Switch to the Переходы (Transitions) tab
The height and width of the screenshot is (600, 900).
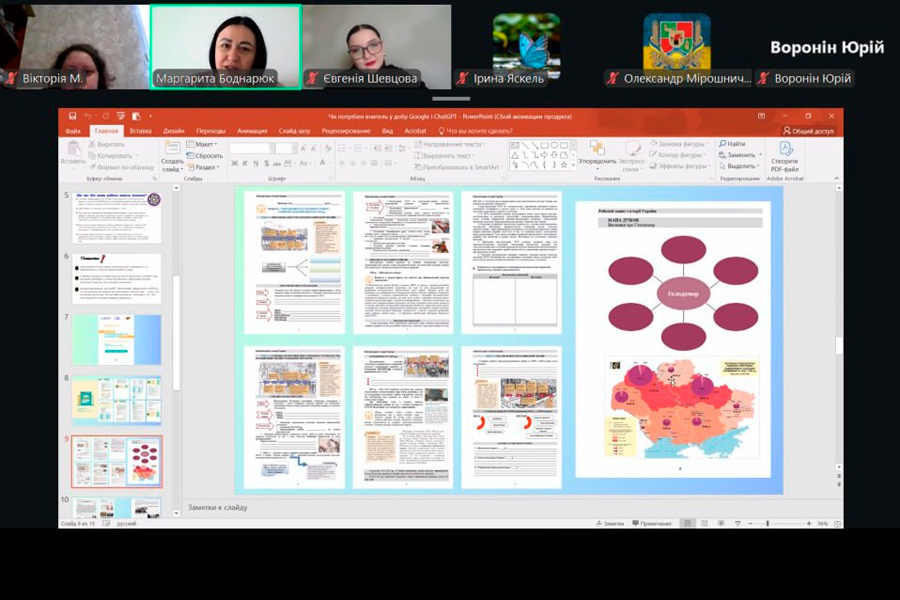211,131
